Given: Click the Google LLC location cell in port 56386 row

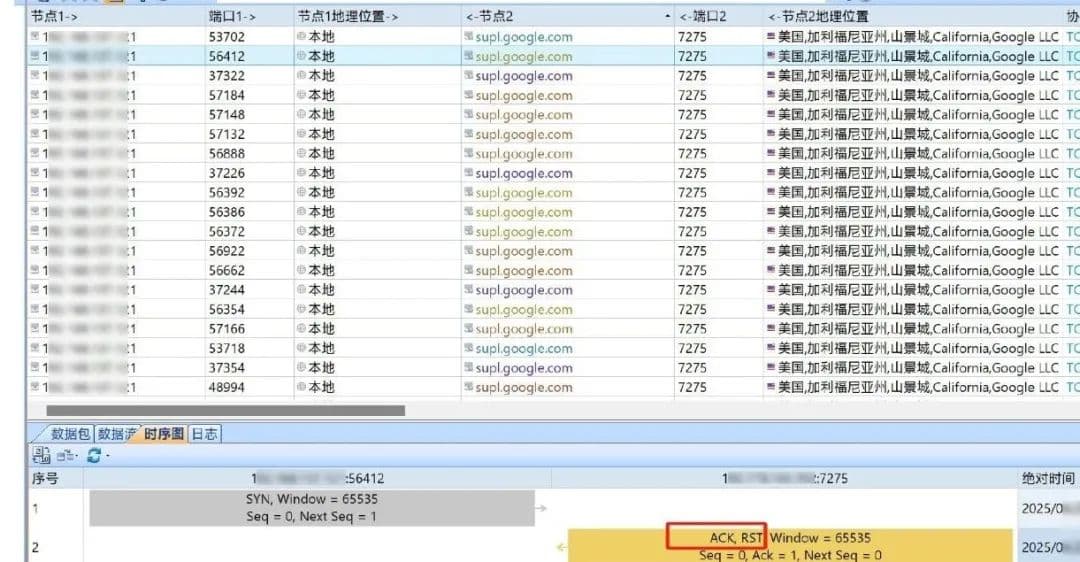Looking at the screenshot, I should [x=918, y=212].
